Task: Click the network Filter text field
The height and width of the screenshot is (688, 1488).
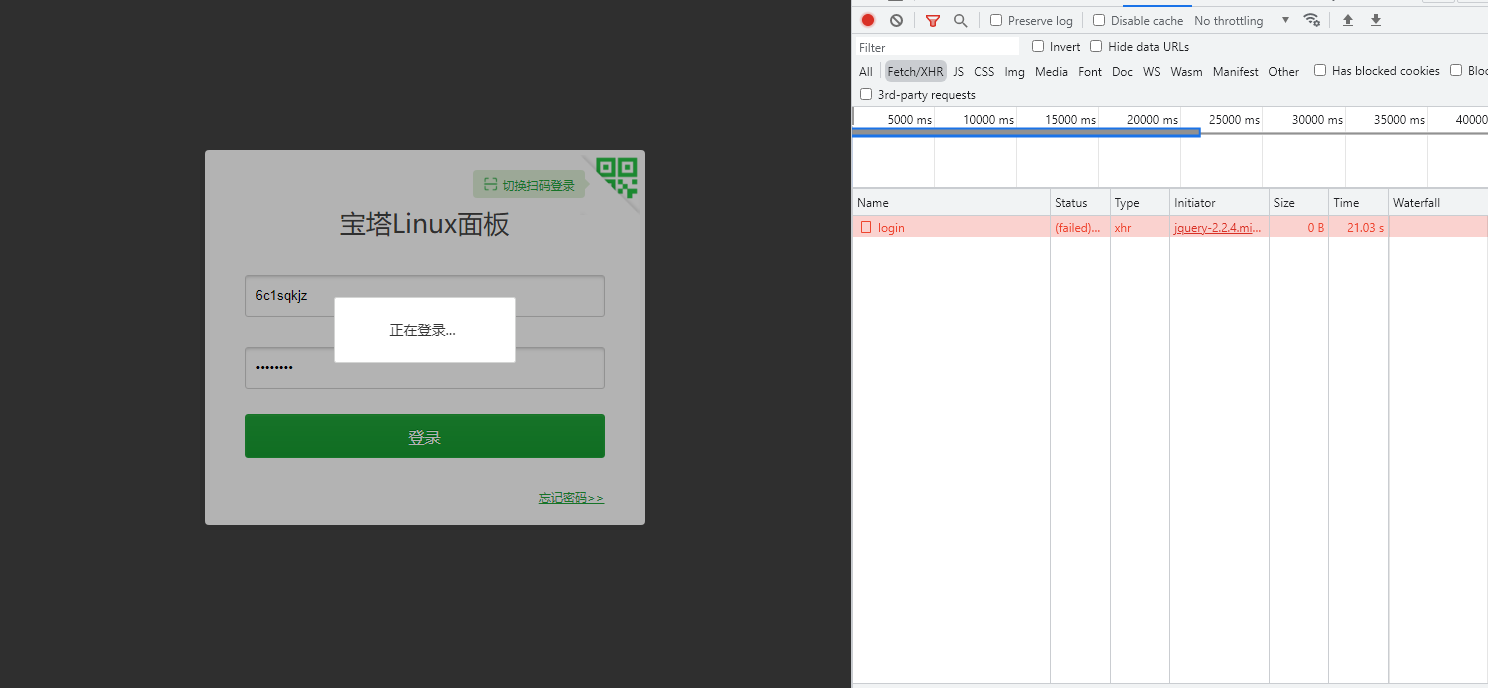Action: [x=937, y=47]
